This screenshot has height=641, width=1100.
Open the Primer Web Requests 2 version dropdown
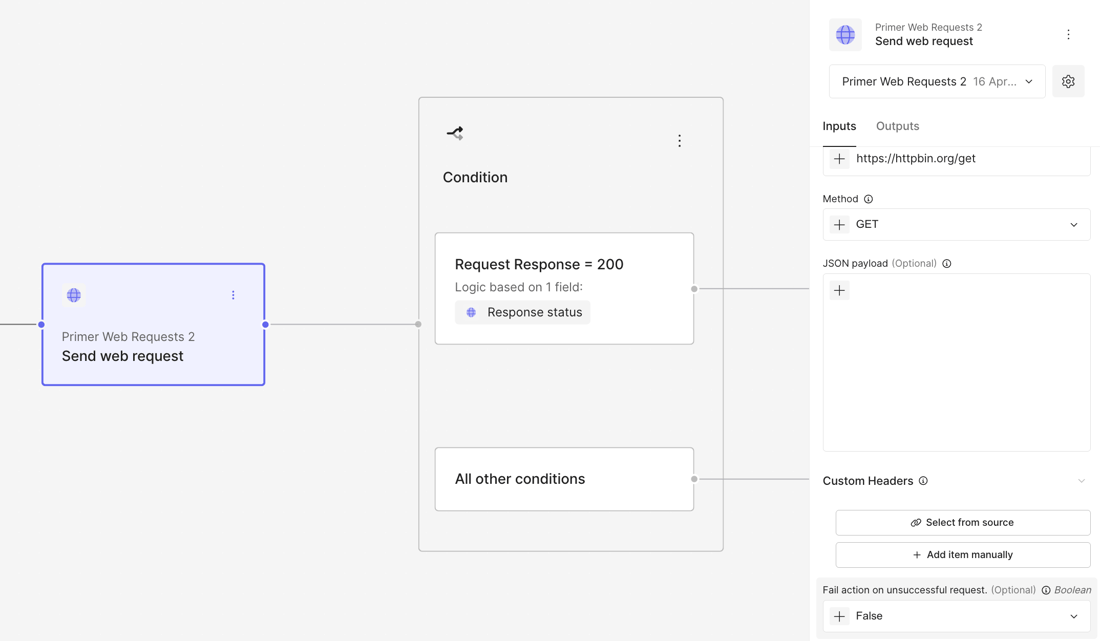[x=937, y=81]
